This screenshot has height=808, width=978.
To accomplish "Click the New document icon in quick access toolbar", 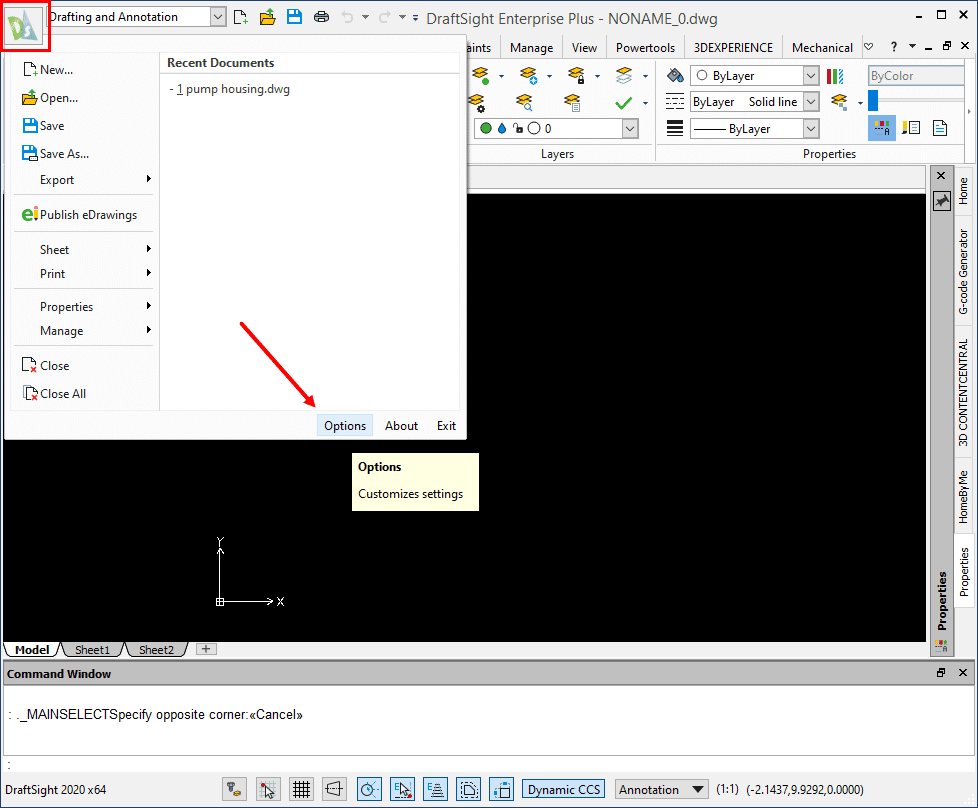I will pyautogui.click(x=241, y=17).
